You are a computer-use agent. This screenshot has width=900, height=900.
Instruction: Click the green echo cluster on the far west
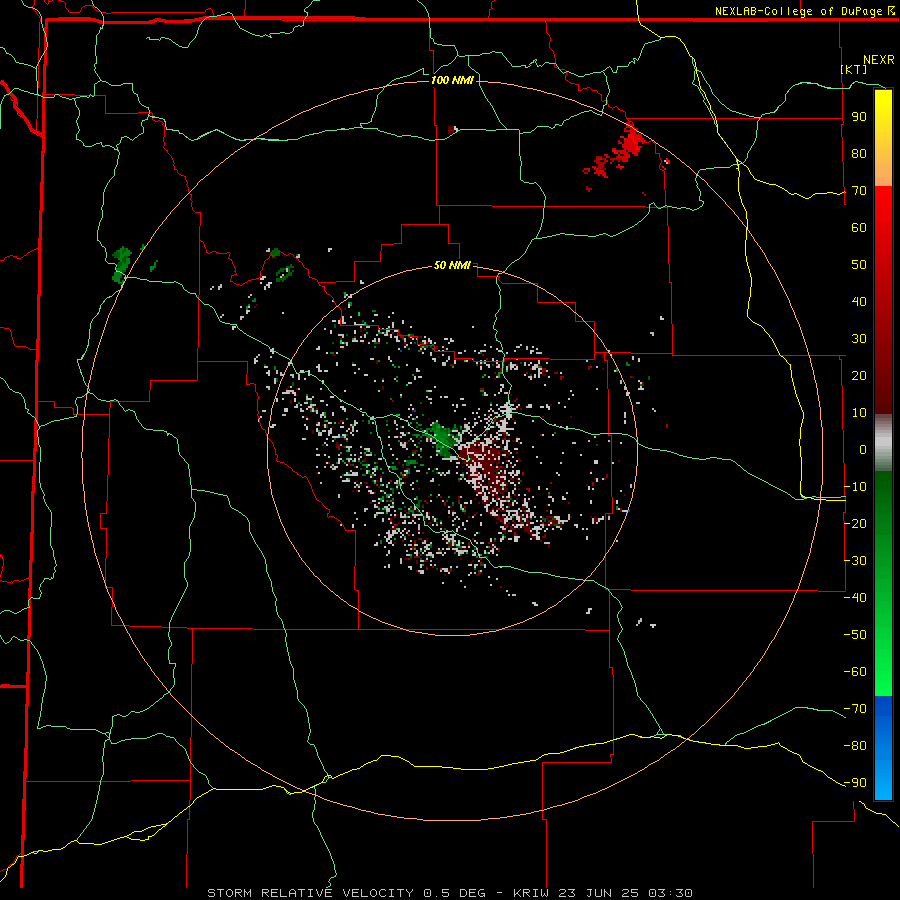(122, 264)
